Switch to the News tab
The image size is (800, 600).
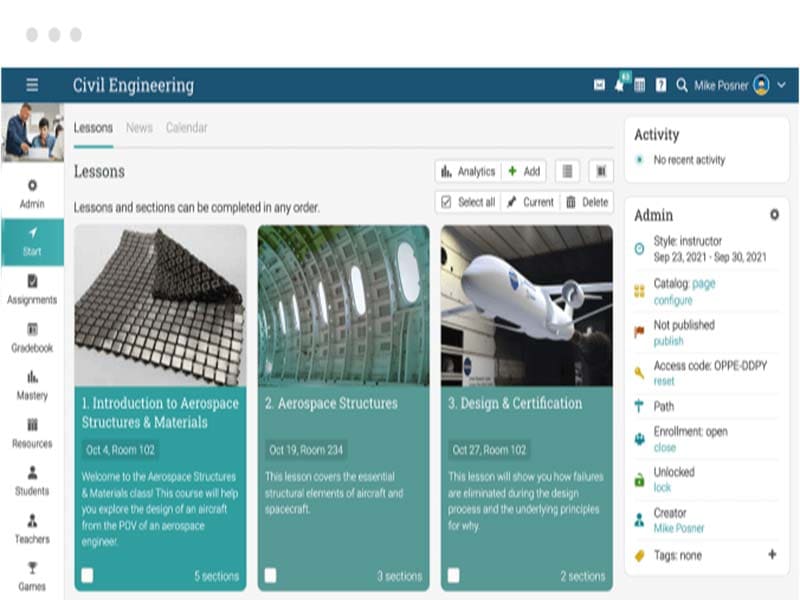click(x=139, y=128)
